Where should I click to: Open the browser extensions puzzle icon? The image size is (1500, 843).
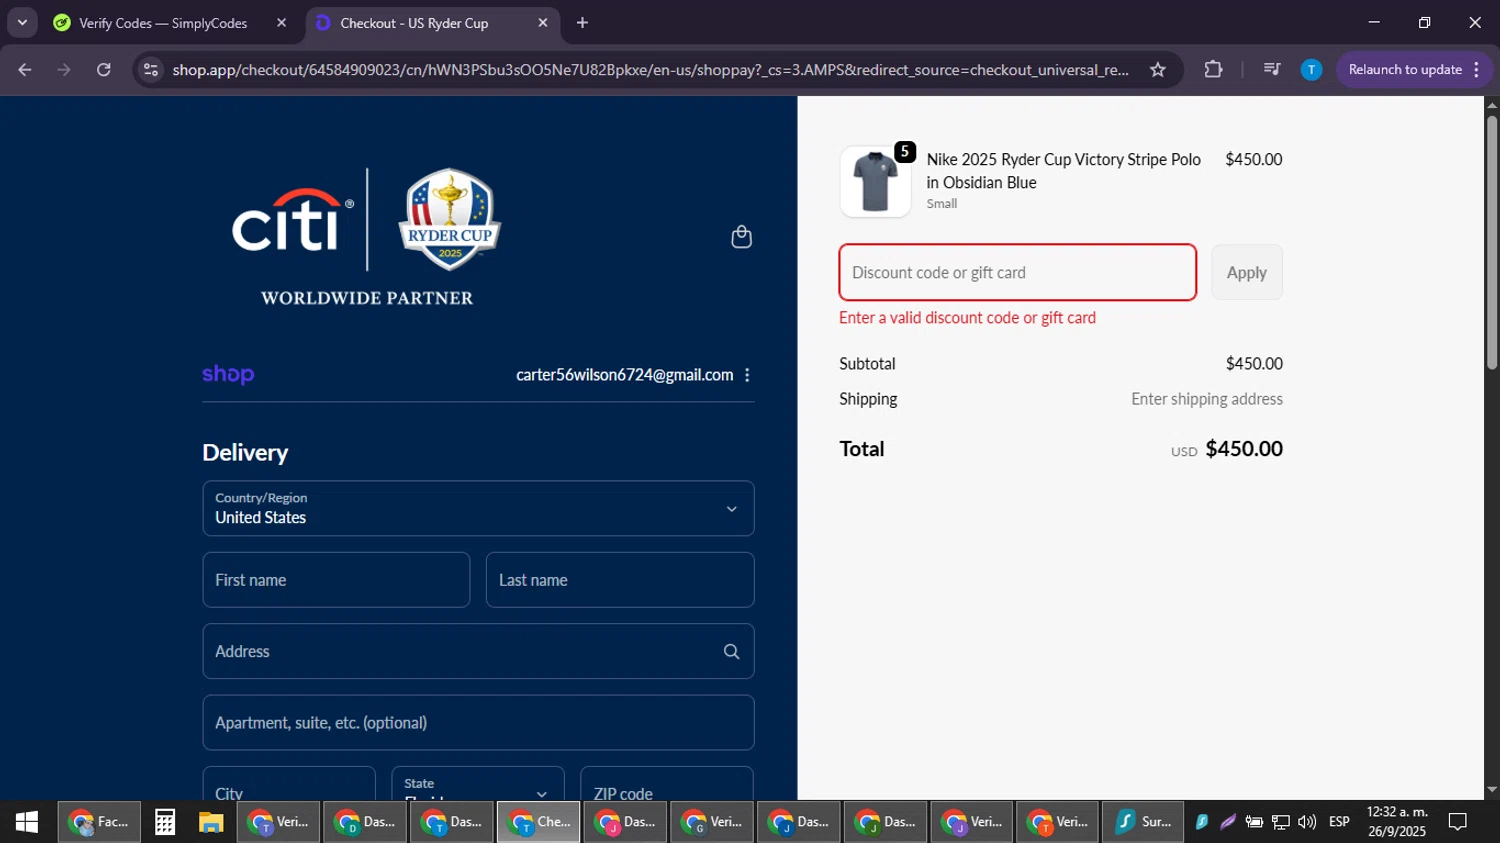[1213, 70]
